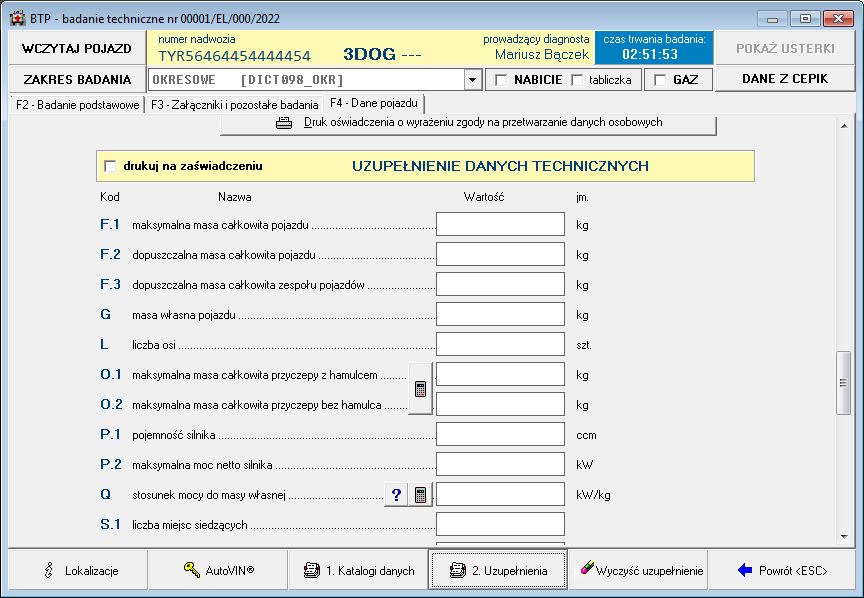Expand the OKRESOWE inspection type dropdown

(x=472, y=80)
